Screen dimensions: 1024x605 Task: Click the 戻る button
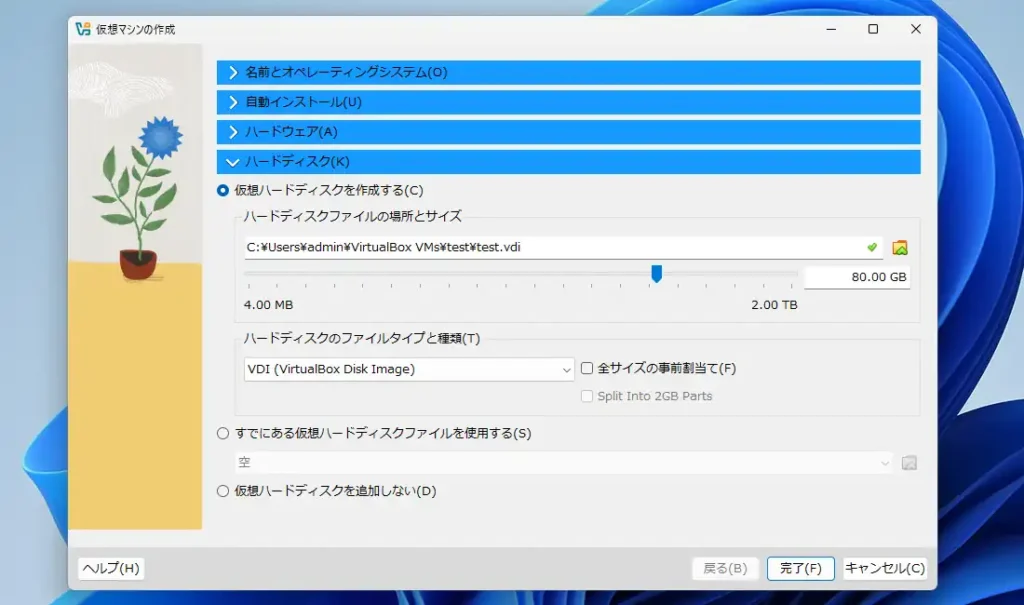coord(725,567)
